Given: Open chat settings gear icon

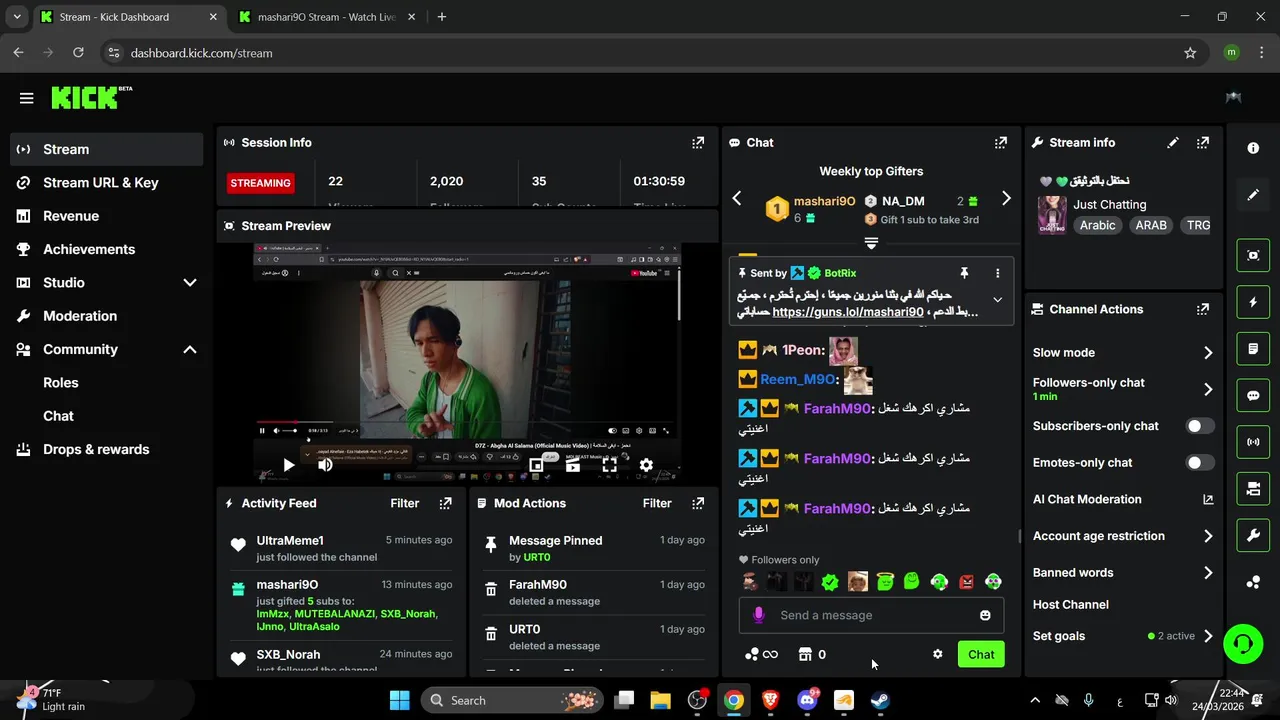Looking at the screenshot, I should [x=937, y=654].
